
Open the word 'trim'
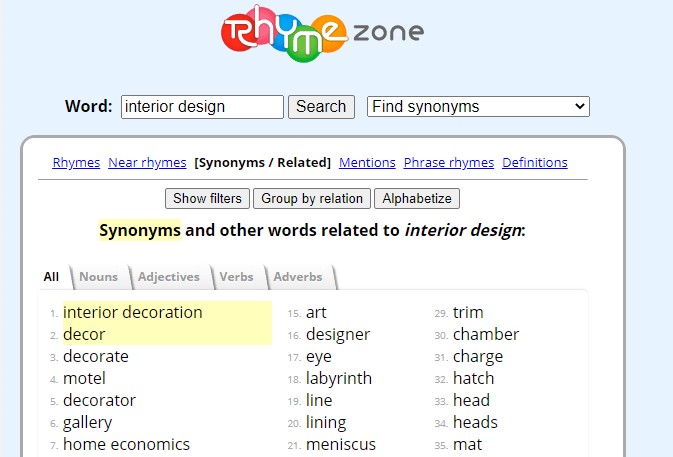[468, 312]
